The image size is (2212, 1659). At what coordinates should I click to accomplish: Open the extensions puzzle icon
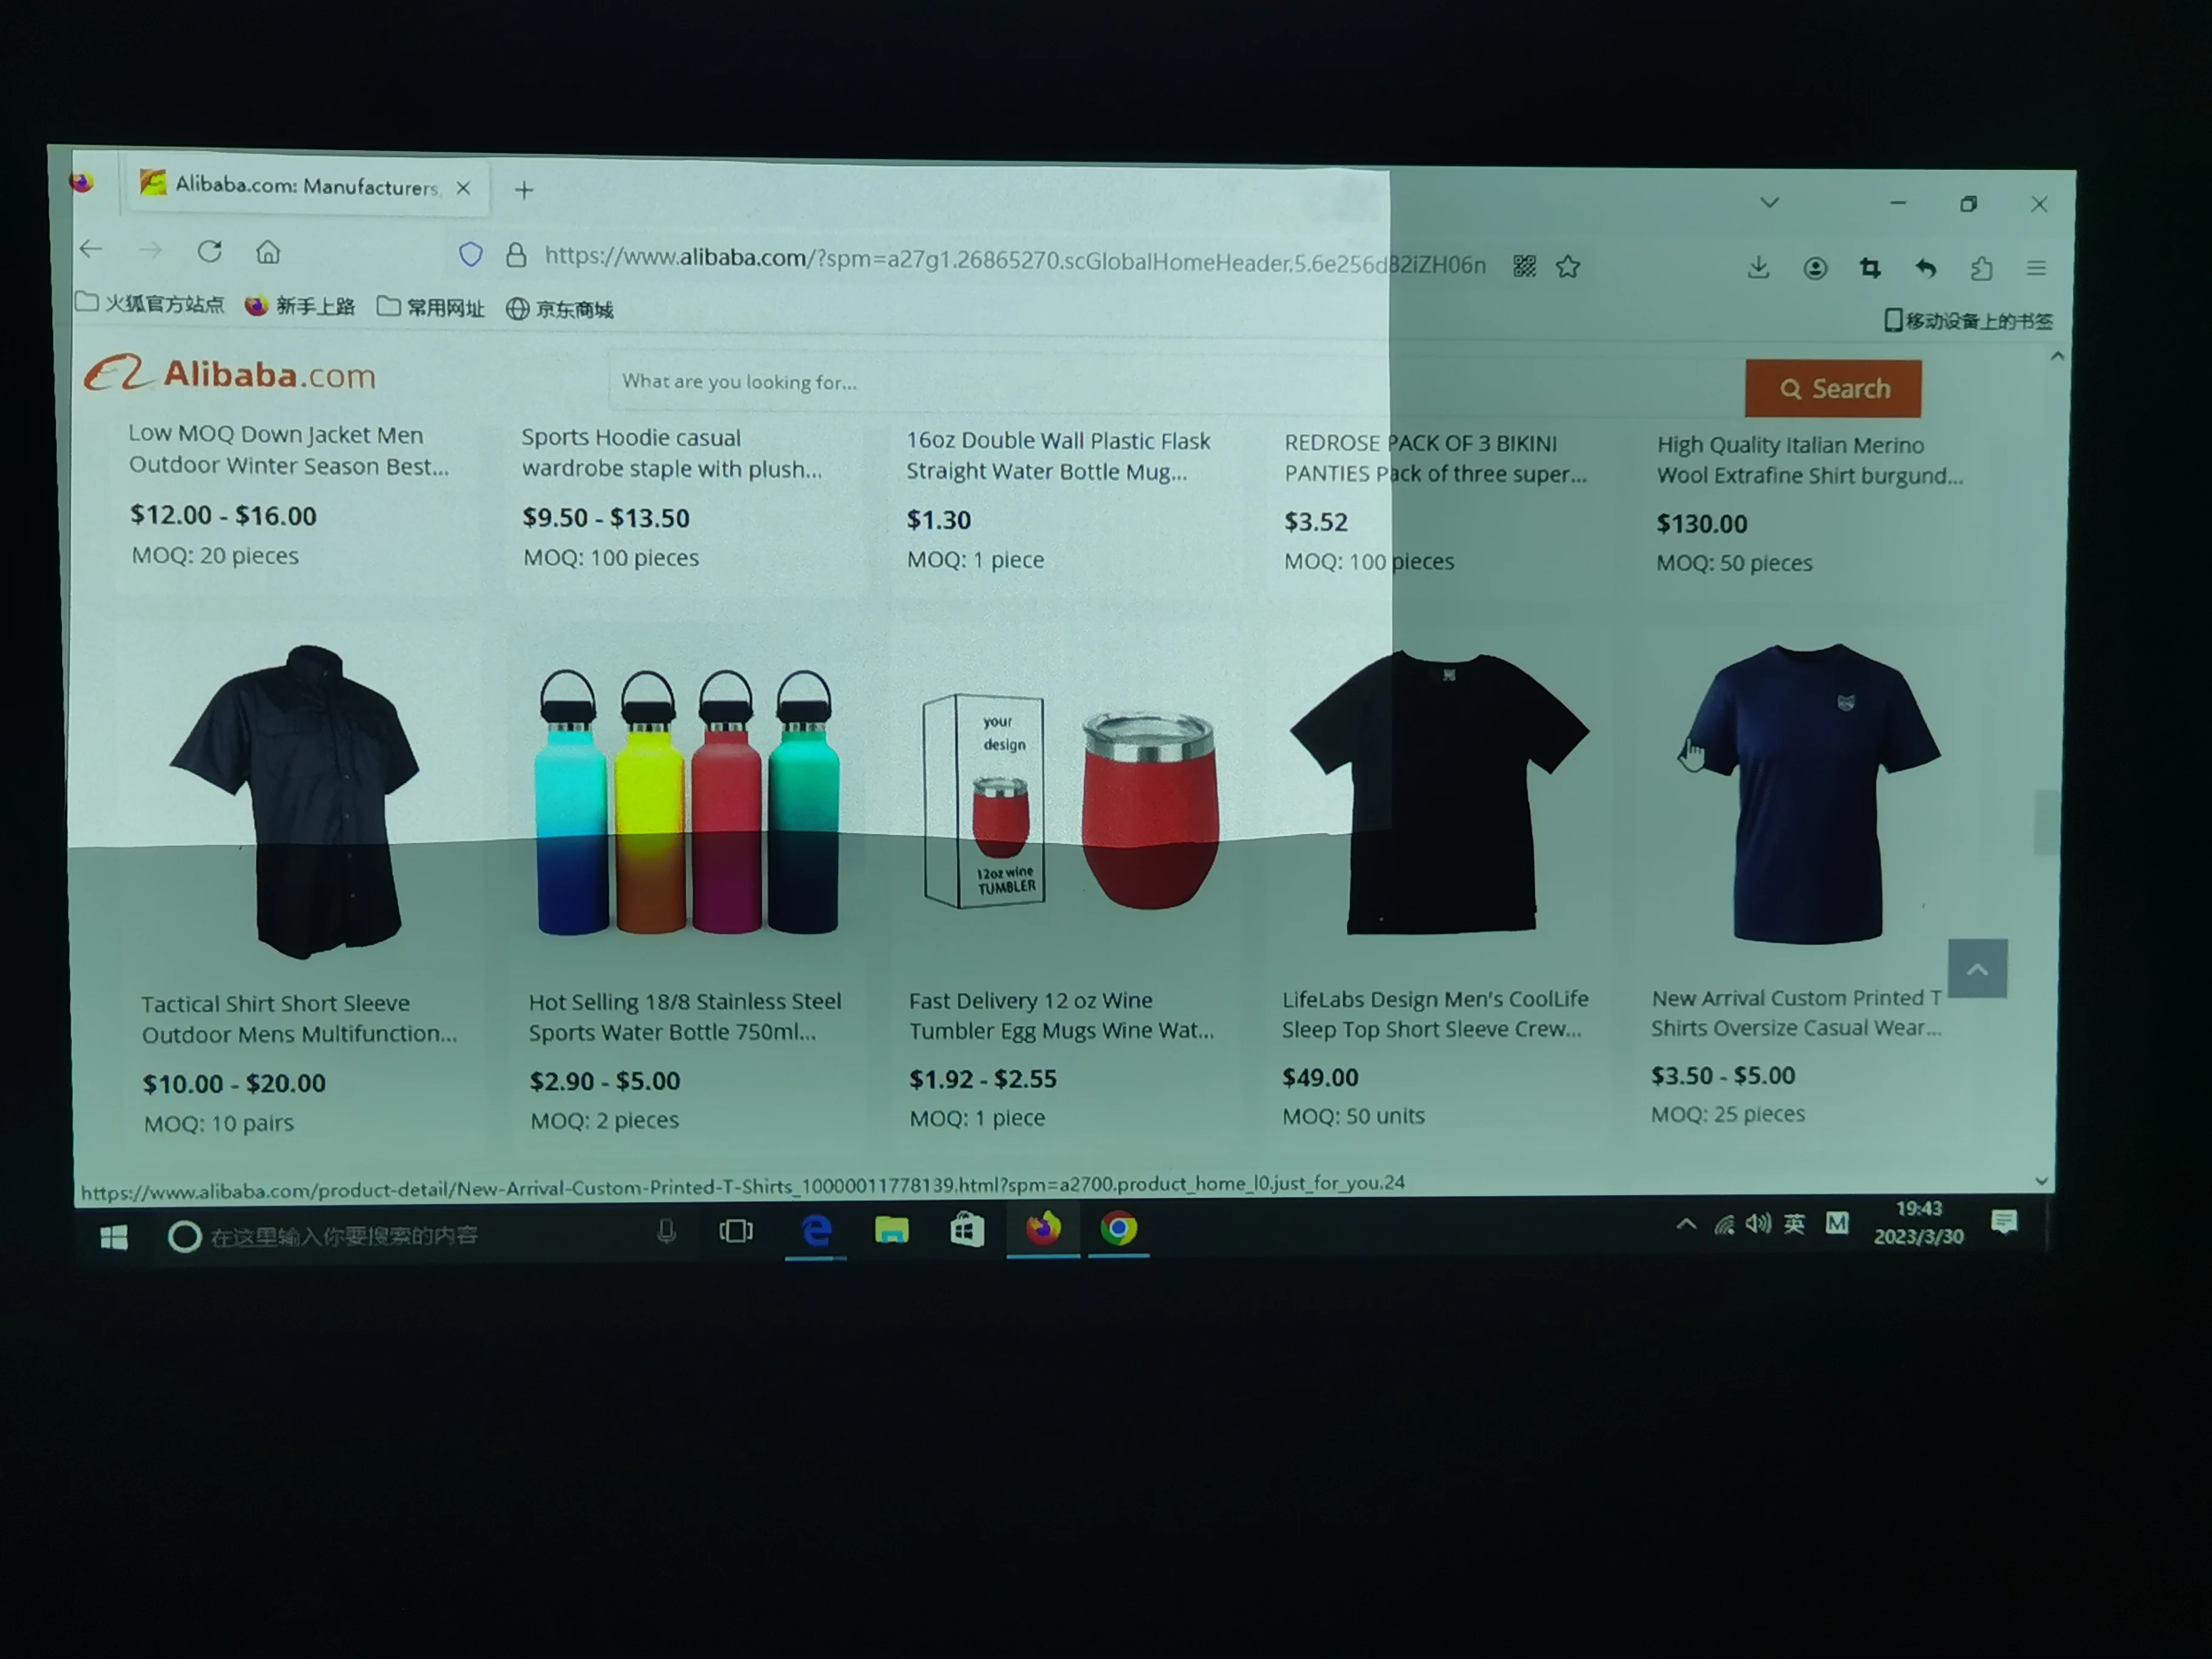tap(1981, 268)
